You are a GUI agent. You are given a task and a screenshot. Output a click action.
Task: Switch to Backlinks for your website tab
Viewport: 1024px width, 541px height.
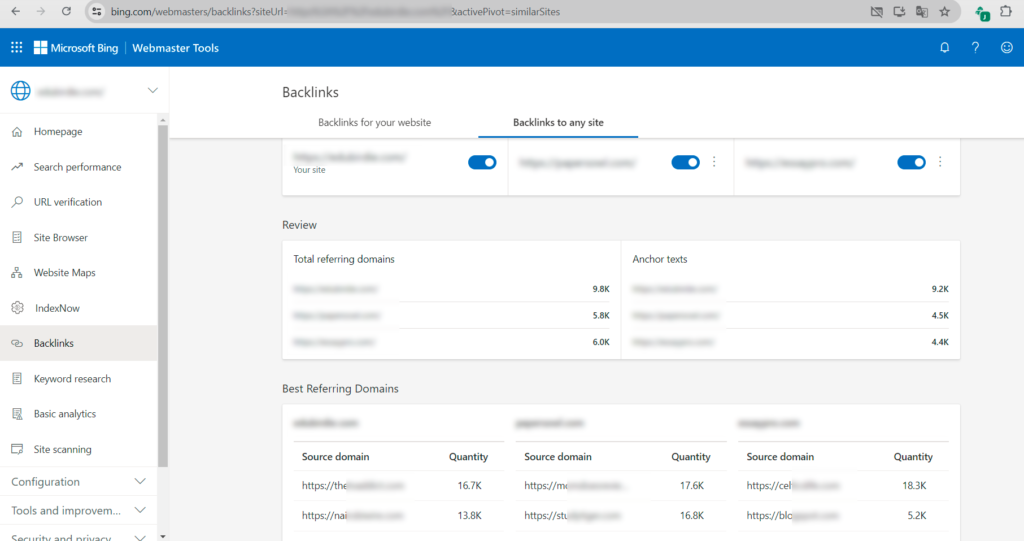tap(374, 122)
